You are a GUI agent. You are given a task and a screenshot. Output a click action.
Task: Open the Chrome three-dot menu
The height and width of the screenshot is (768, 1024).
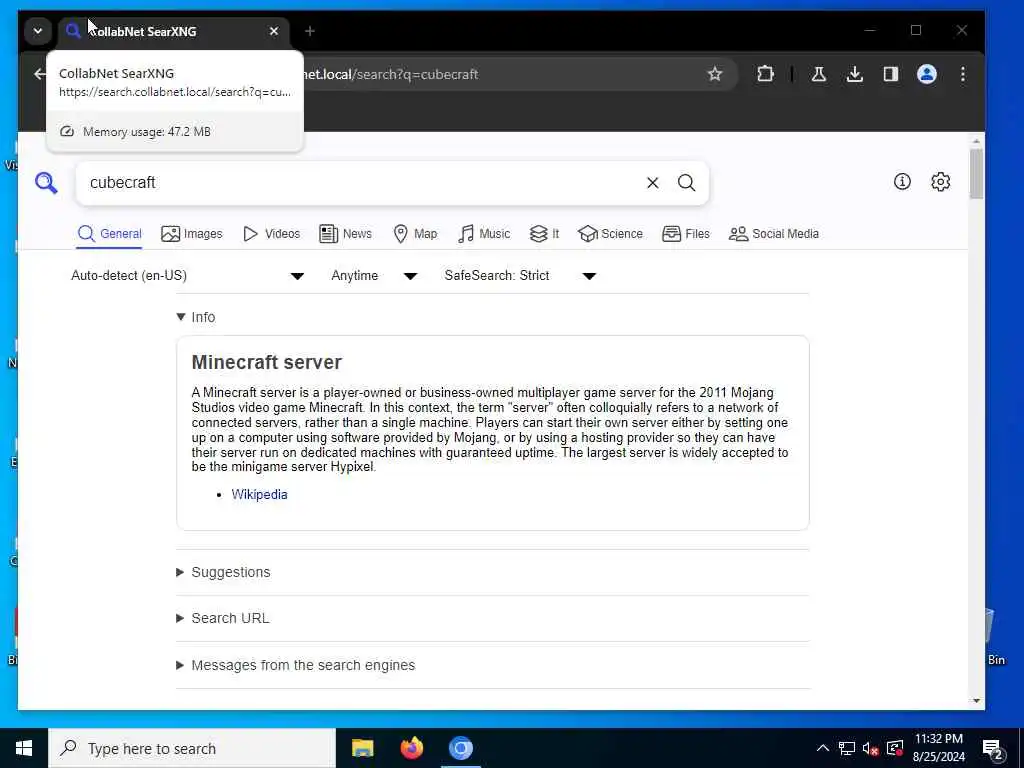coord(963,74)
